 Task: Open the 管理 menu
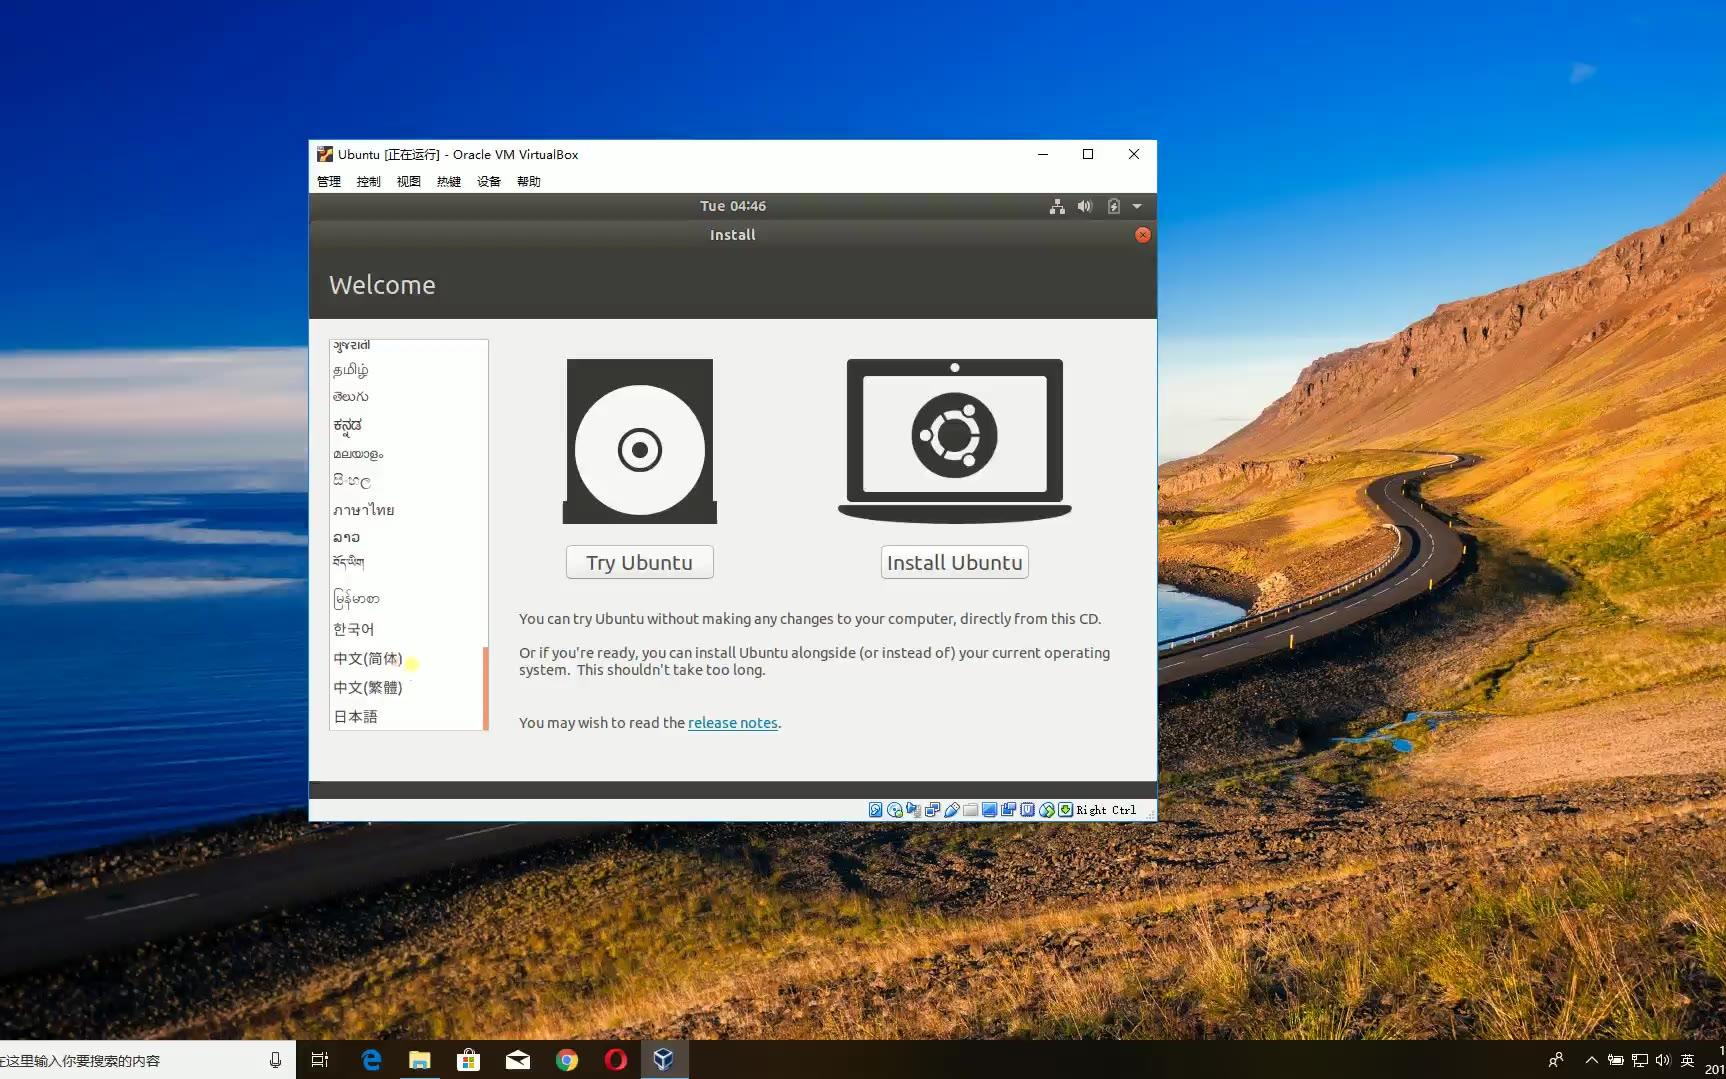pos(329,181)
